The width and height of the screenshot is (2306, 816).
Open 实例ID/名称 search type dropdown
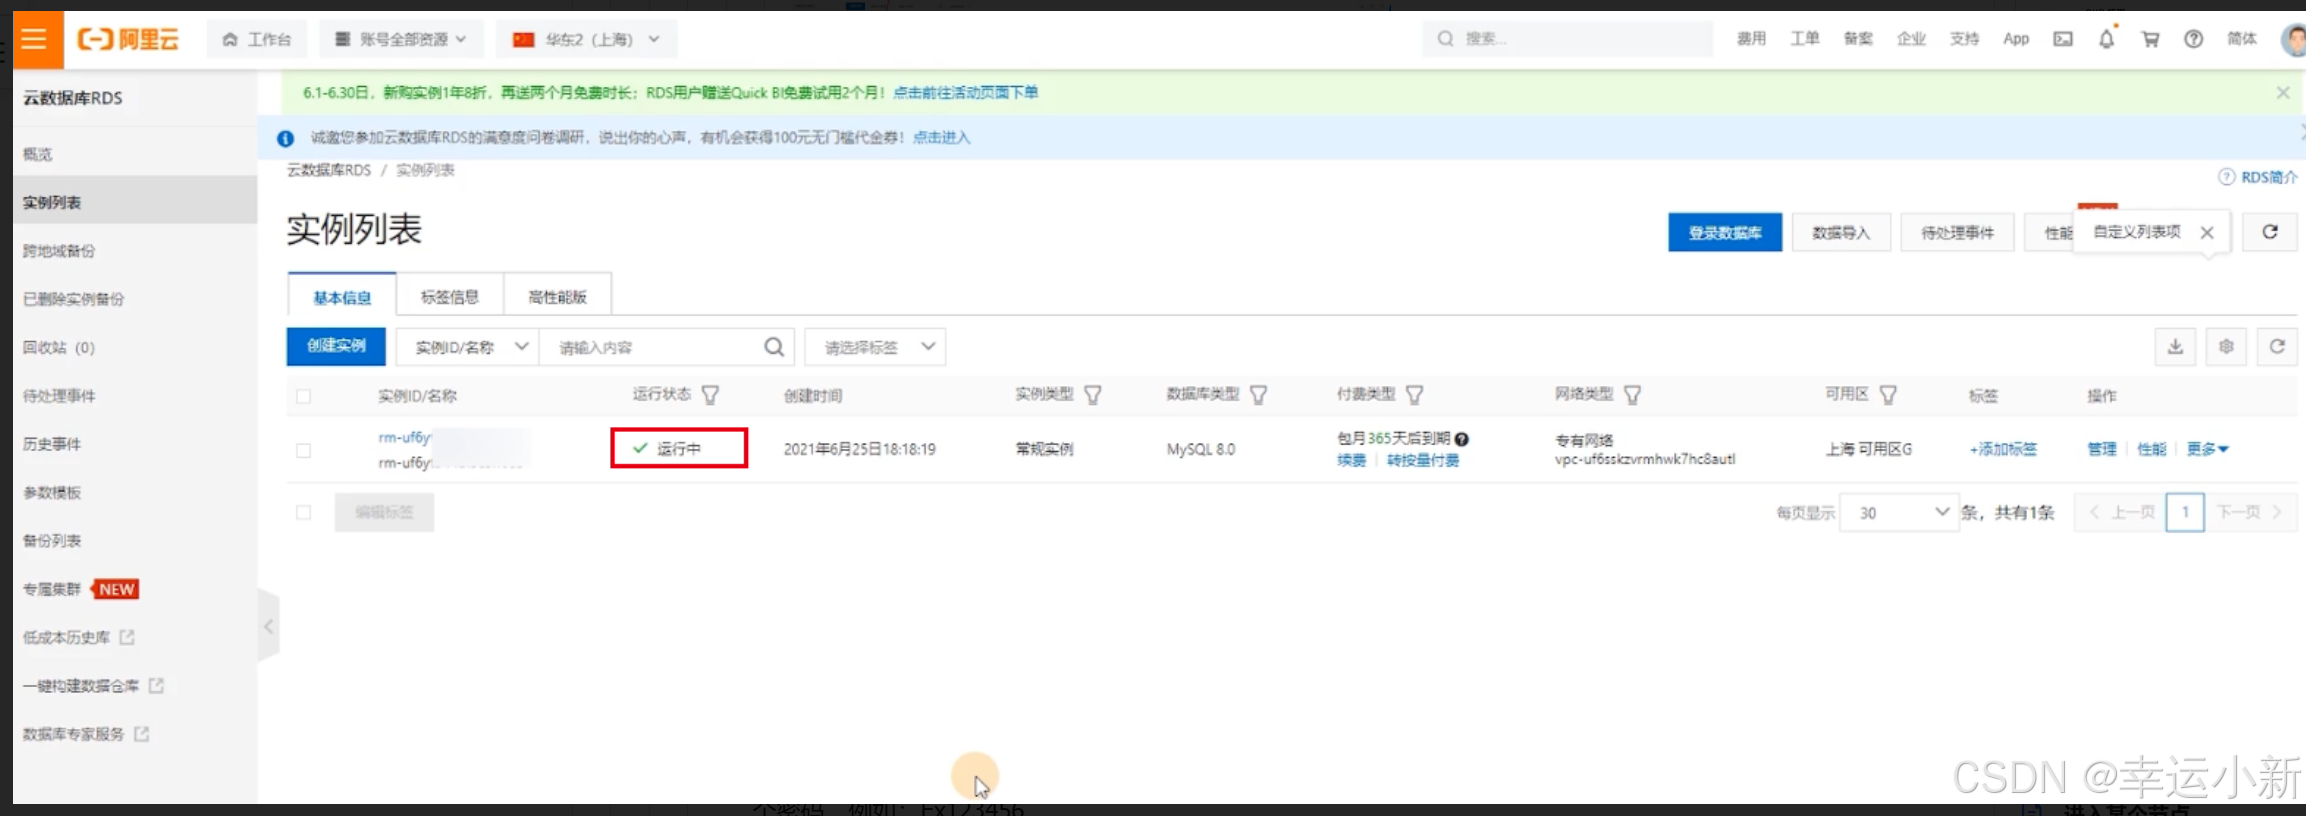point(467,347)
